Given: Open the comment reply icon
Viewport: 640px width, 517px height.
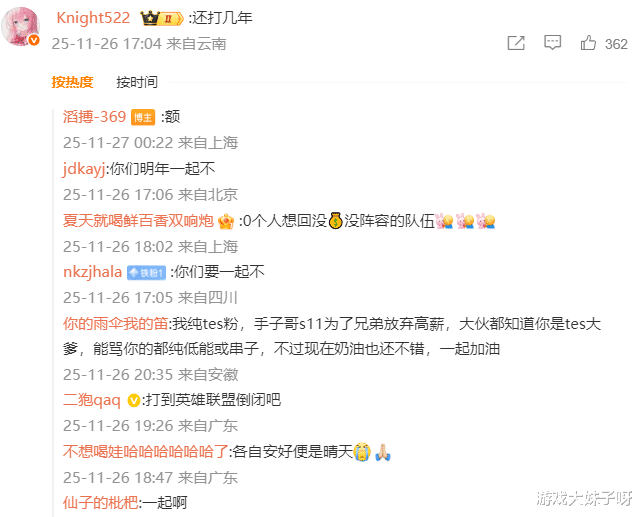Looking at the screenshot, I should click(552, 43).
